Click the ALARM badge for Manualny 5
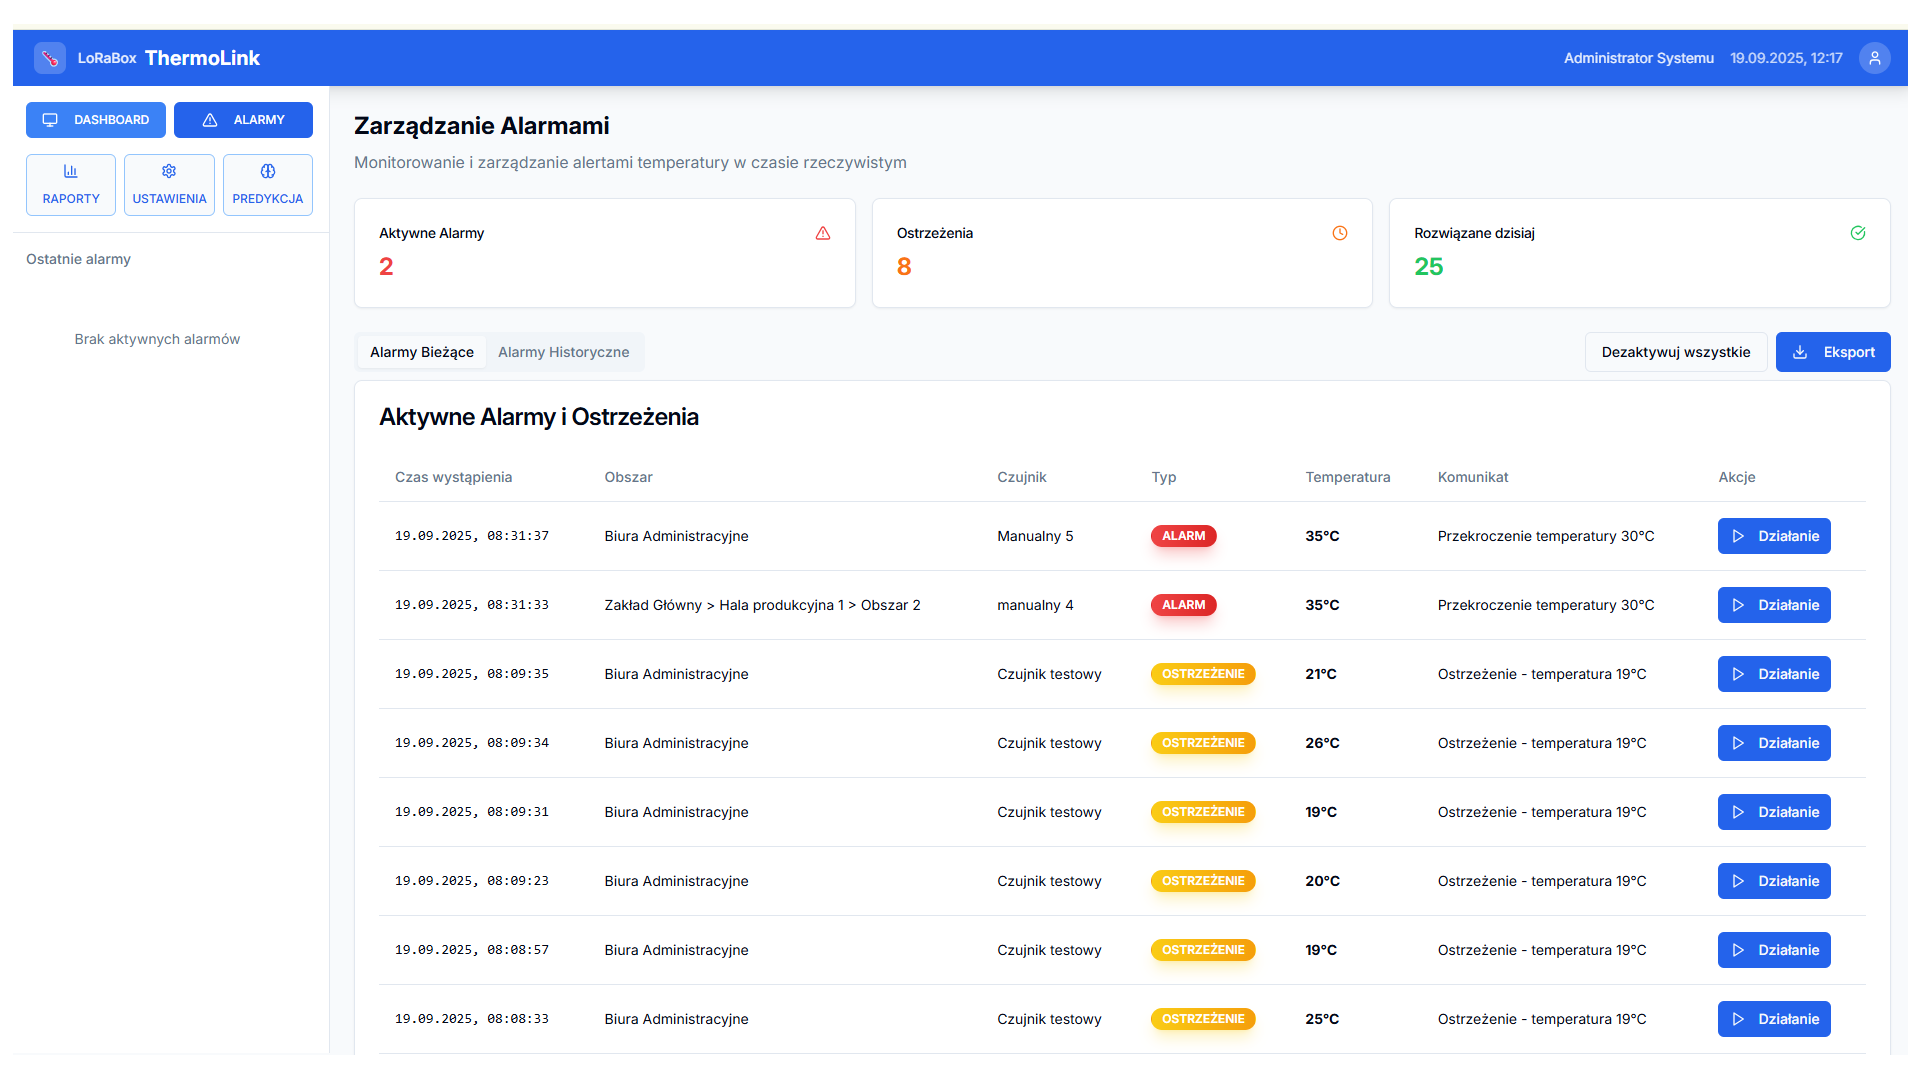Screen dimensions: 1920x1080 click(1183, 536)
